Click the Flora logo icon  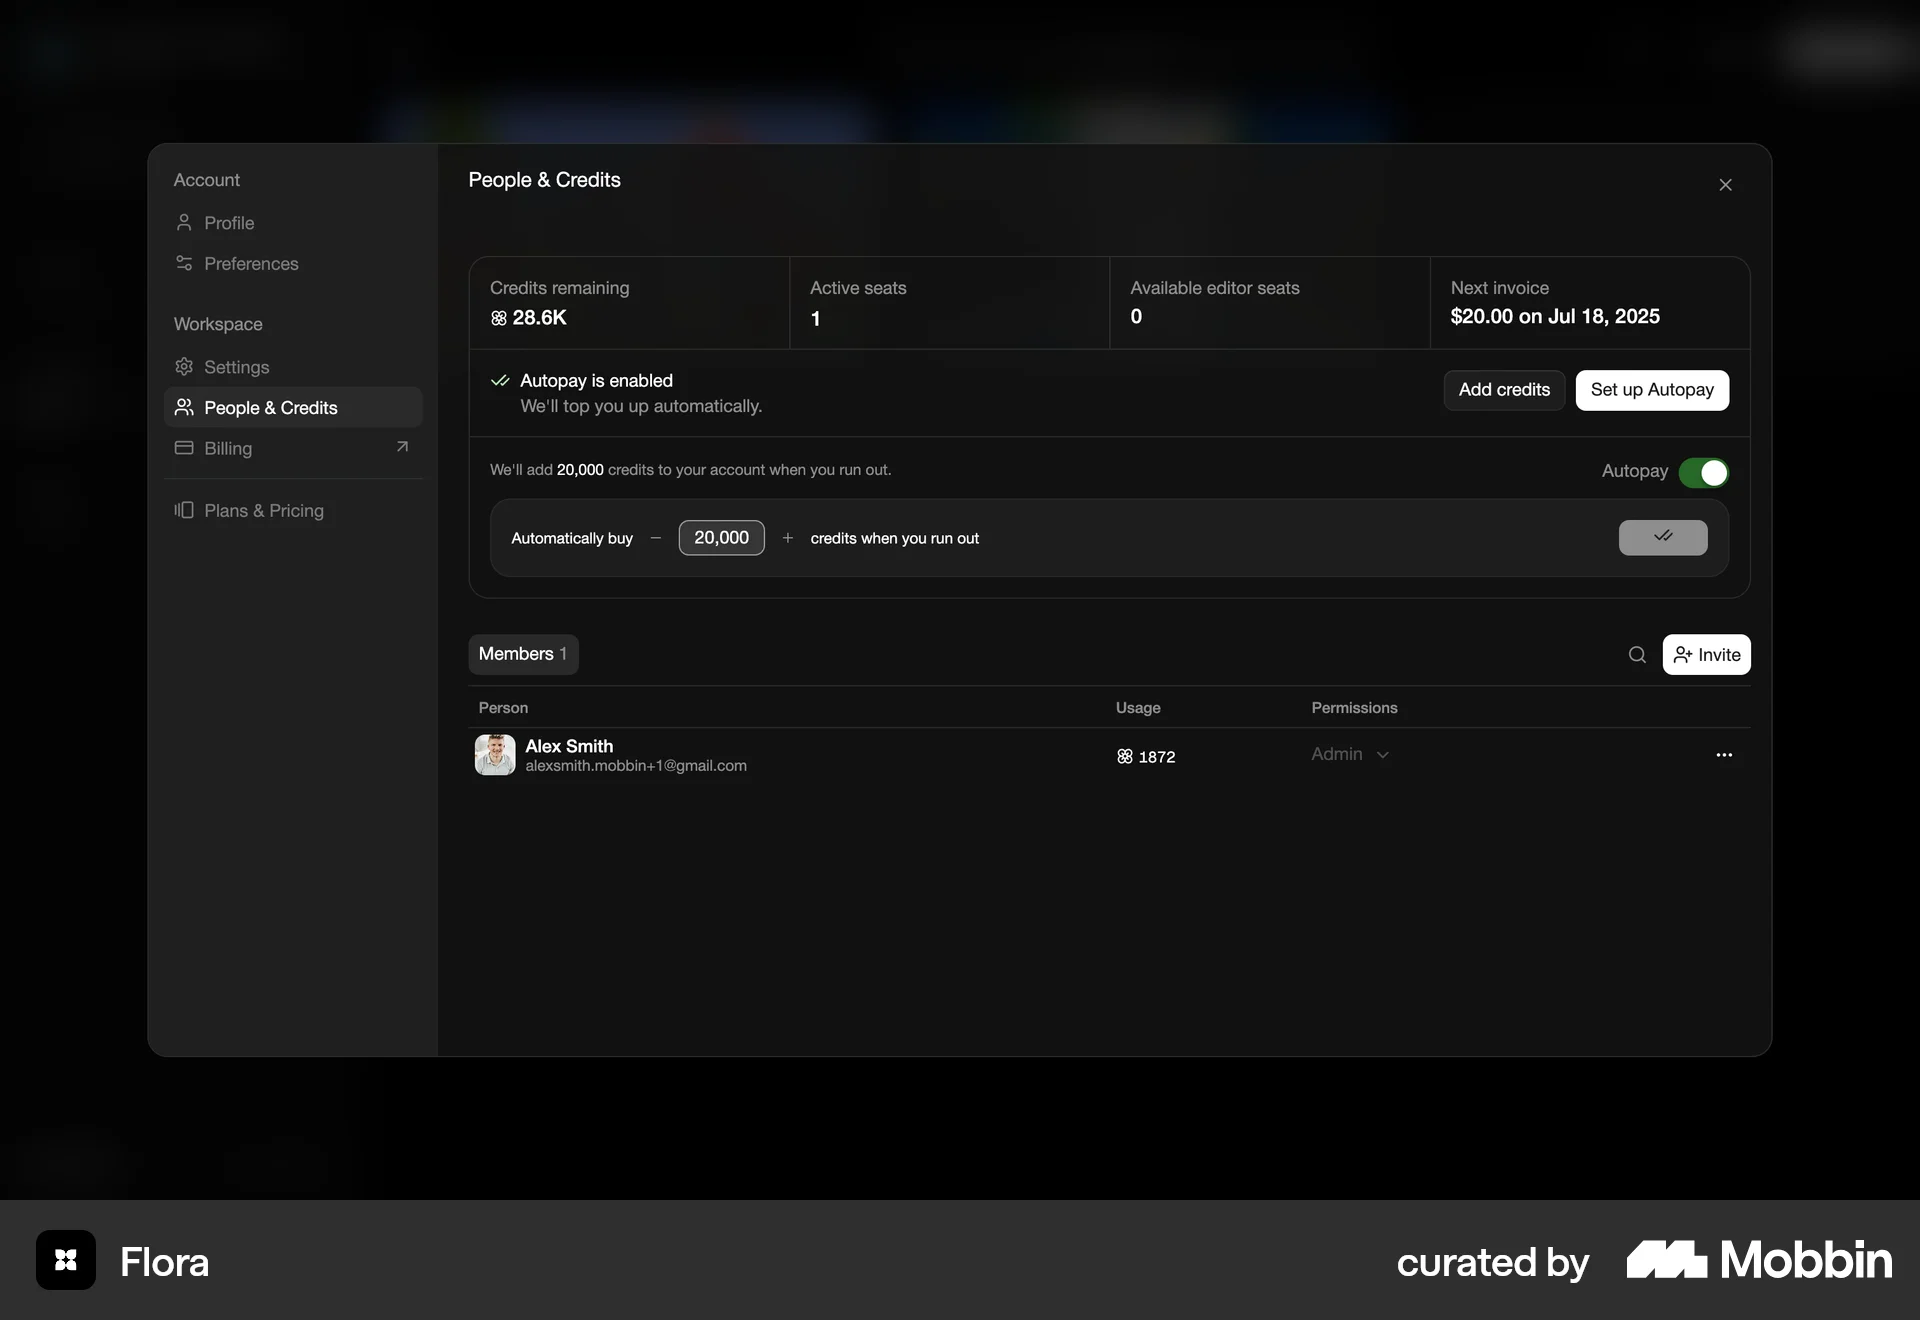coord(66,1260)
